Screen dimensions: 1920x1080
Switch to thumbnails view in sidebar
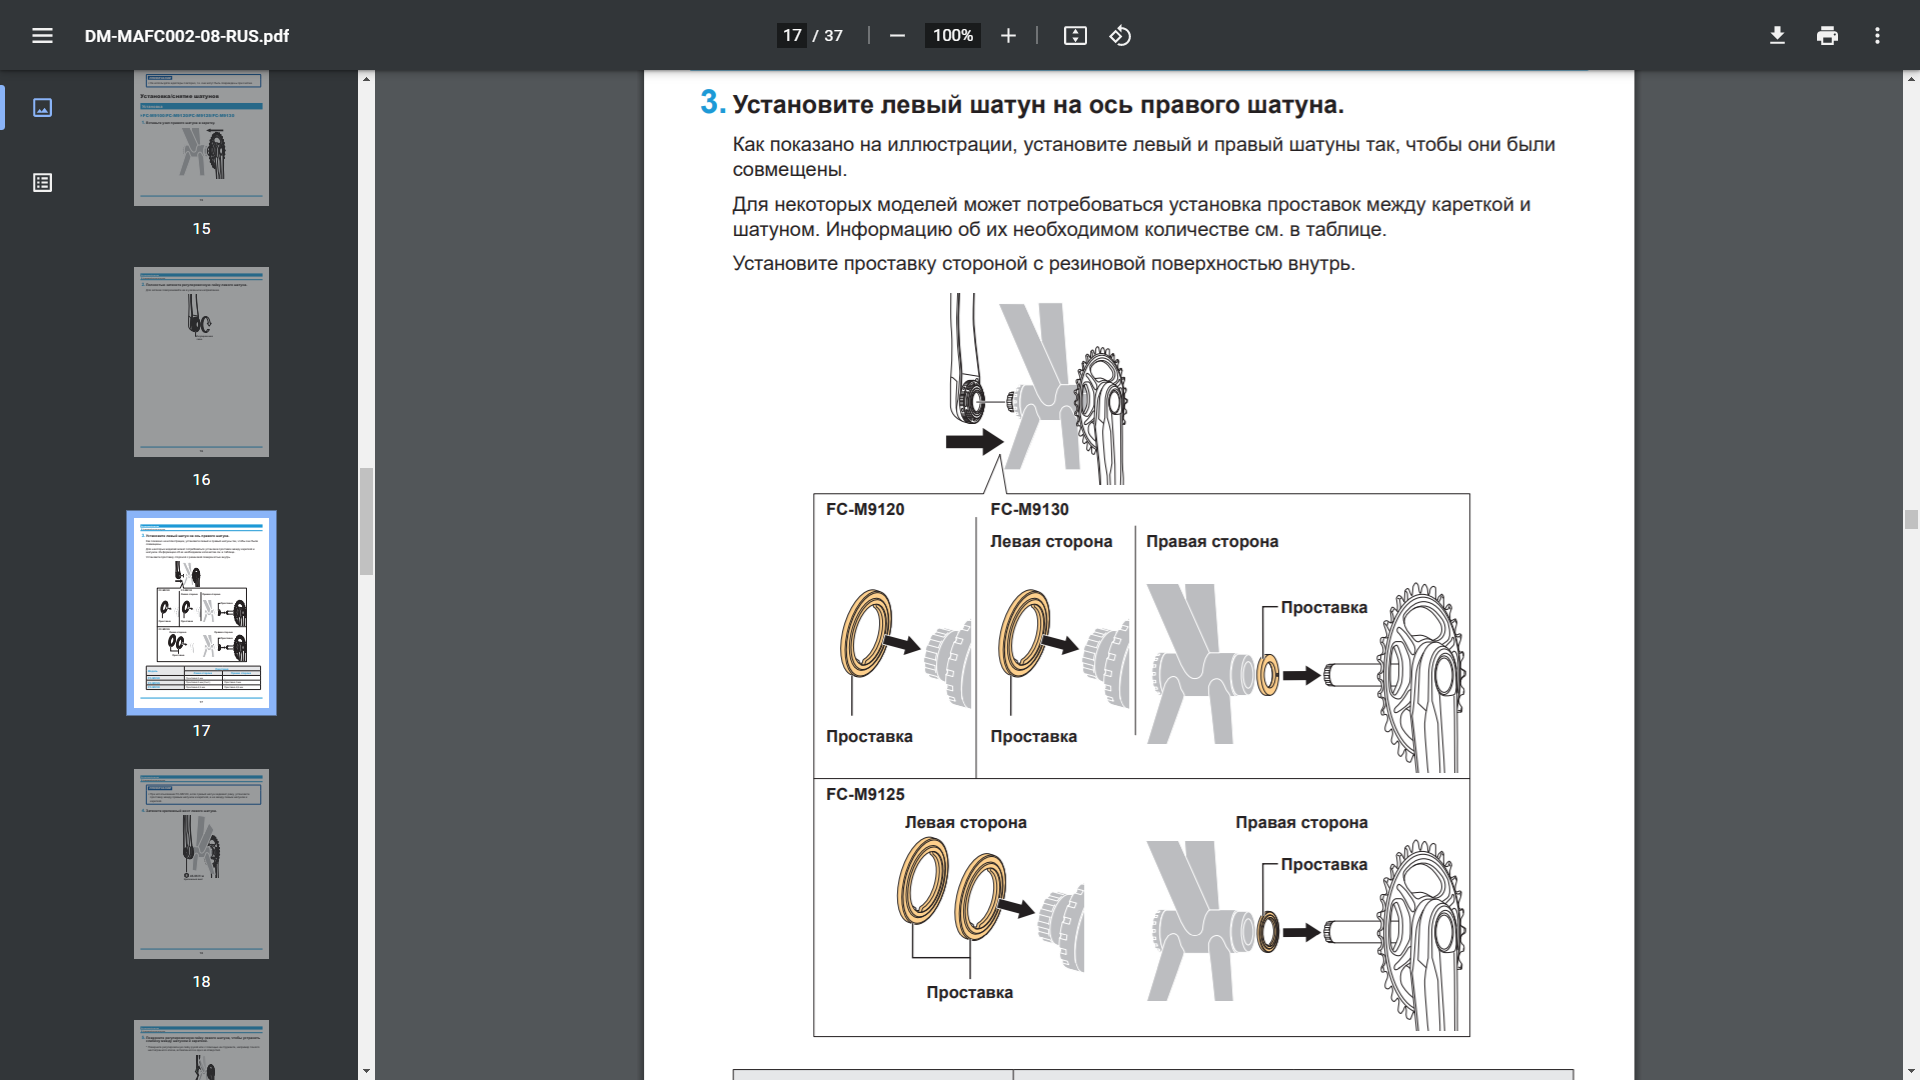pyautogui.click(x=42, y=107)
